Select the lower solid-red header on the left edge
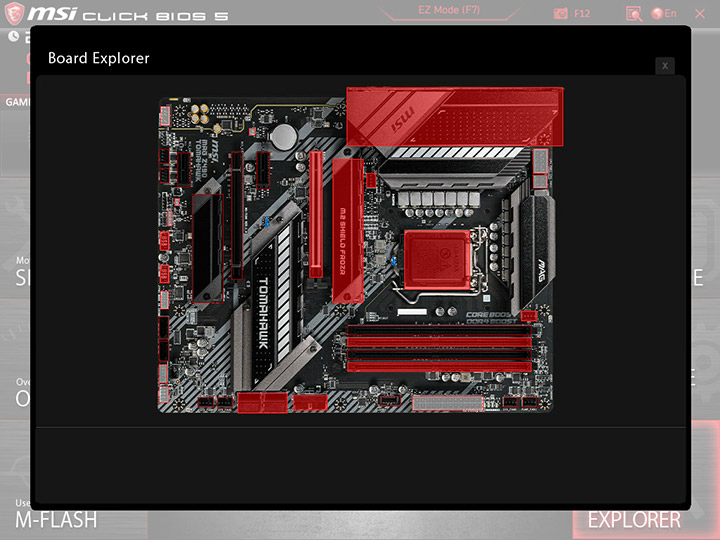Viewport: 720px width, 540px height. [164, 274]
